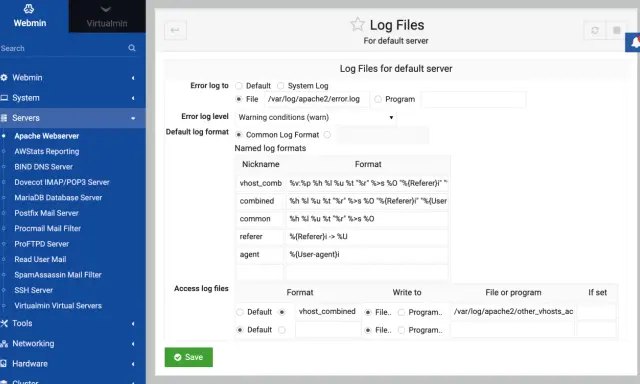Select Program option for Error log
Viewport: 640px width, 384px height.
click(x=378, y=99)
